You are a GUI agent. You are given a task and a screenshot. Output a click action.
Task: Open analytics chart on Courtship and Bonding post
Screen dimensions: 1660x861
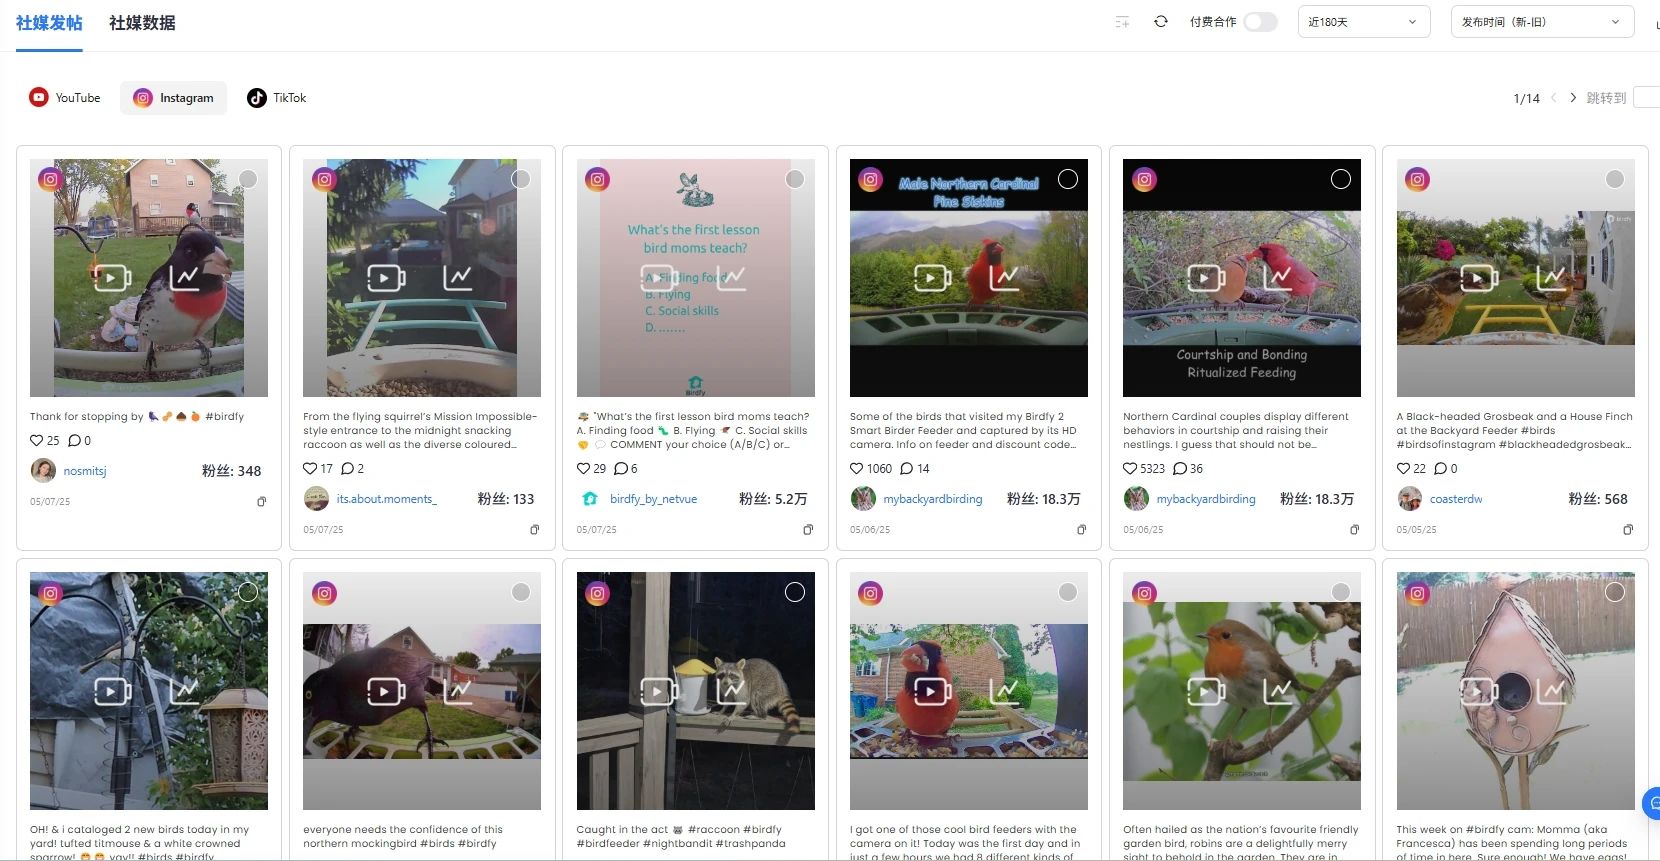pos(1277,277)
